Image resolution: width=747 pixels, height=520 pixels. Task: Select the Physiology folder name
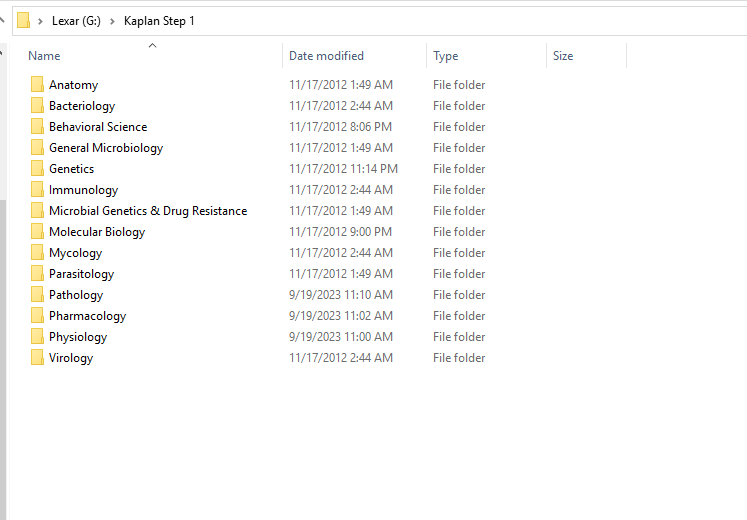click(x=78, y=337)
